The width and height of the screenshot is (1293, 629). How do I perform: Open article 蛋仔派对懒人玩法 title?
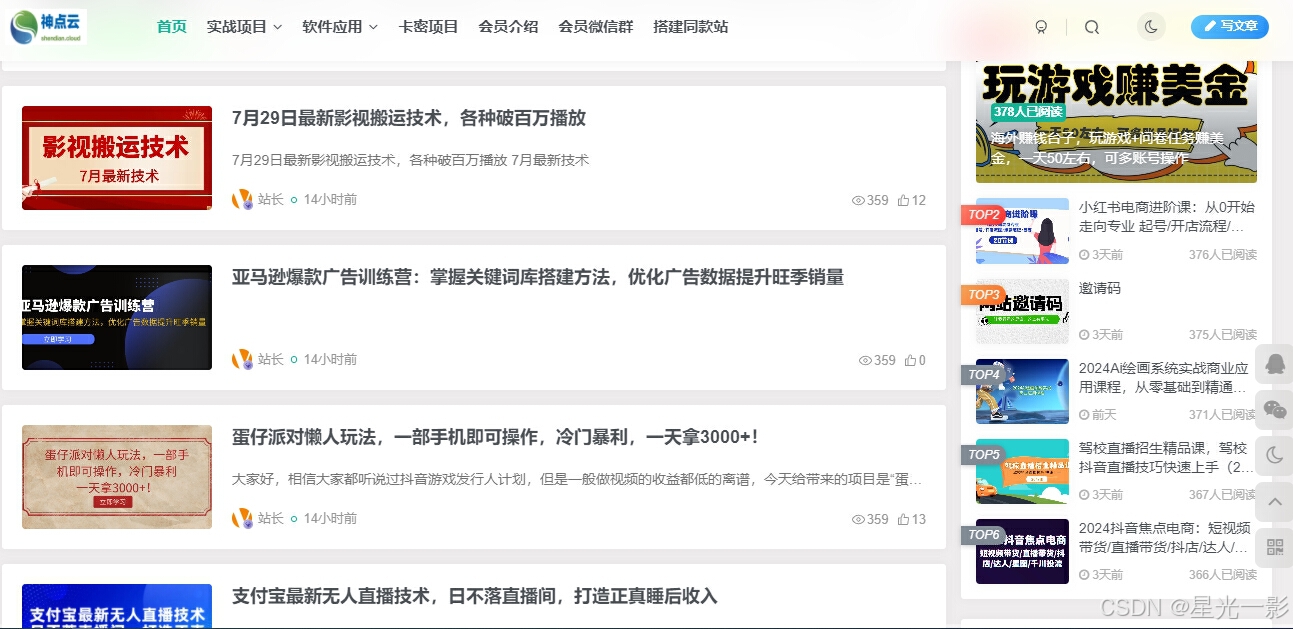pos(495,437)
